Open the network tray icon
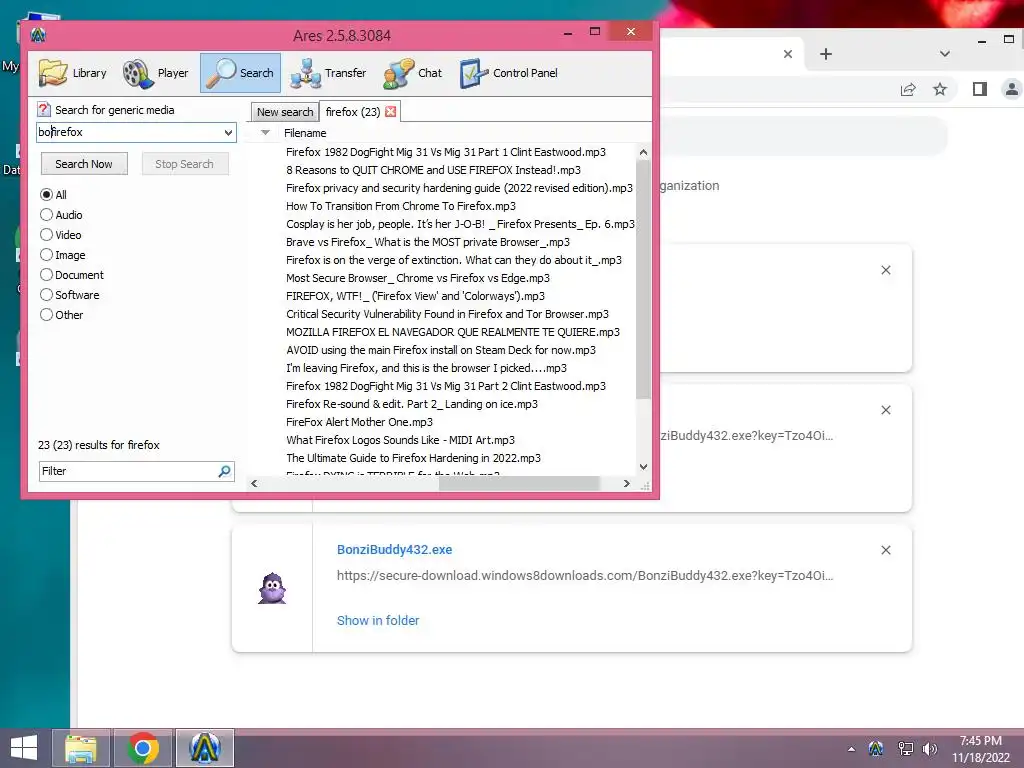 (x=905, y=748)
